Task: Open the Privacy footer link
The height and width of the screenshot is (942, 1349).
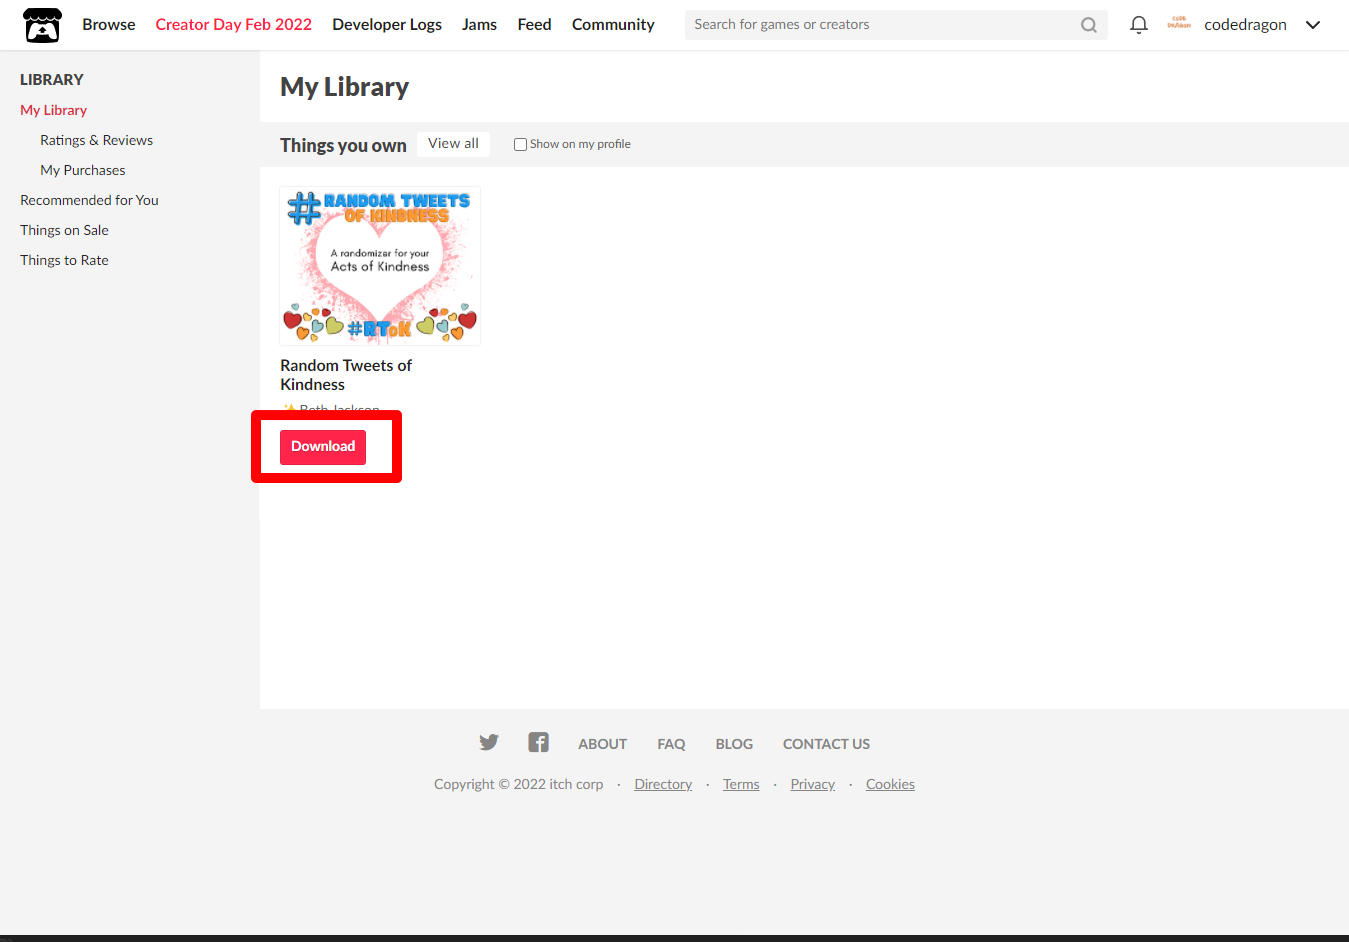Action: coord(812,784)
